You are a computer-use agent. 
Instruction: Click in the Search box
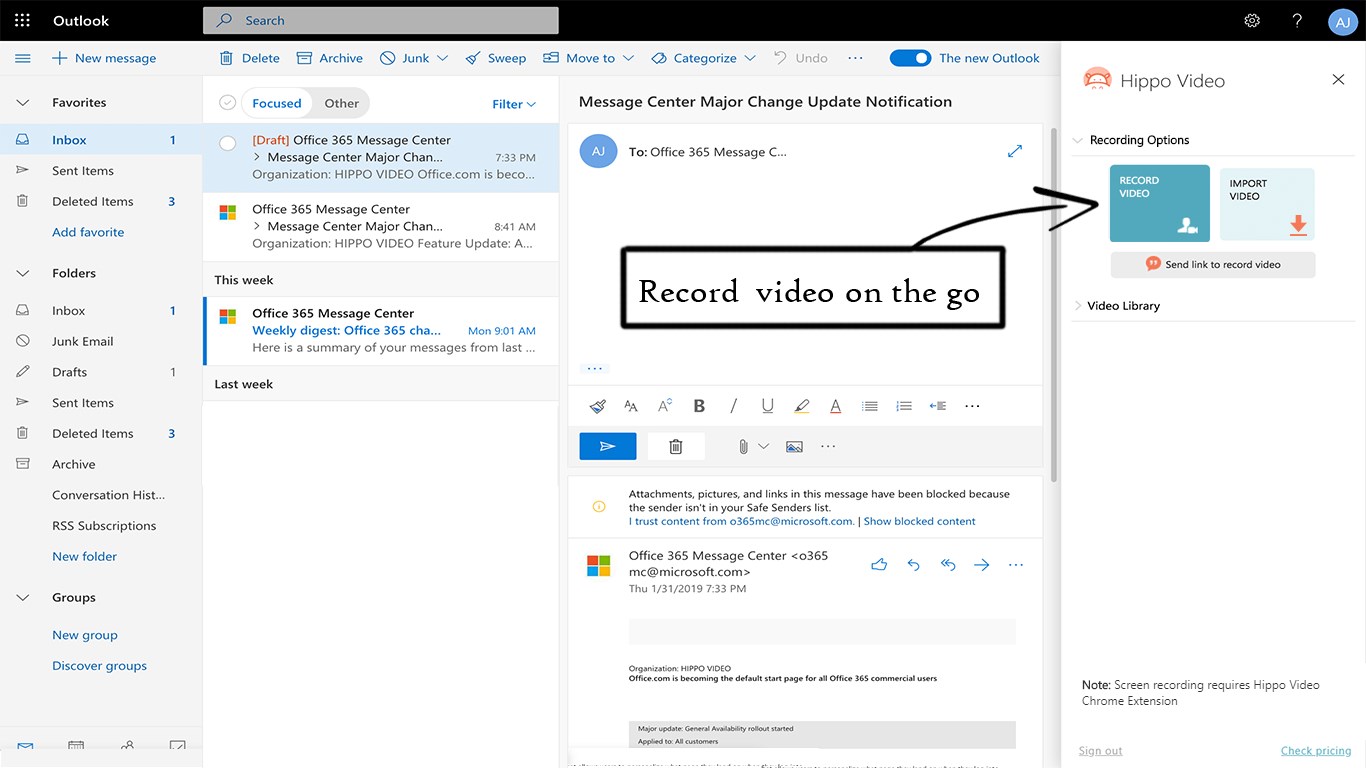[381, 20]
